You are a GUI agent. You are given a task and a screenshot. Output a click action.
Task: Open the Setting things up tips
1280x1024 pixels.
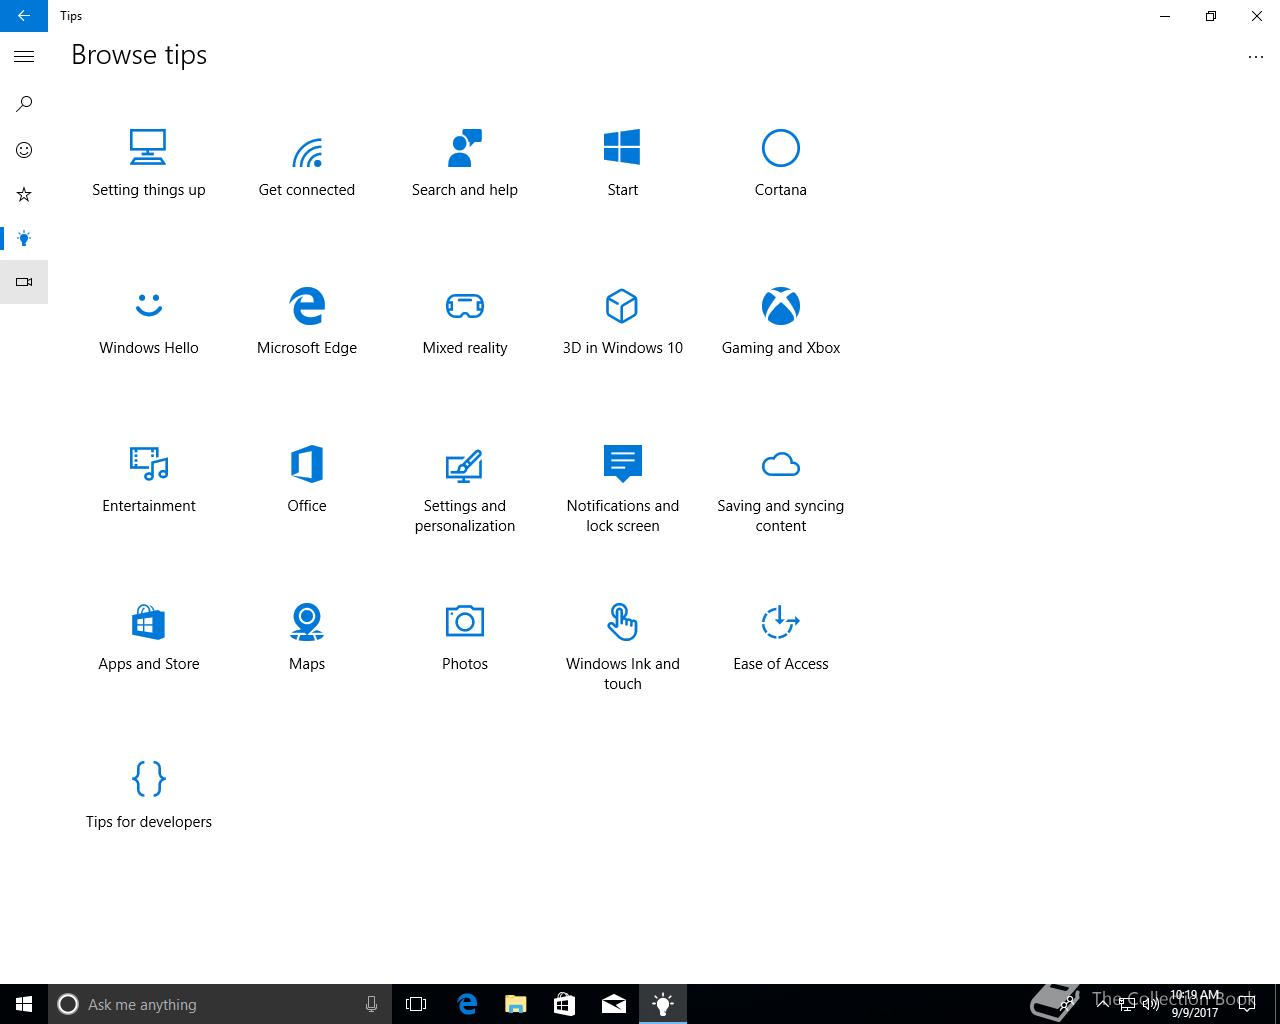[148, 163]
